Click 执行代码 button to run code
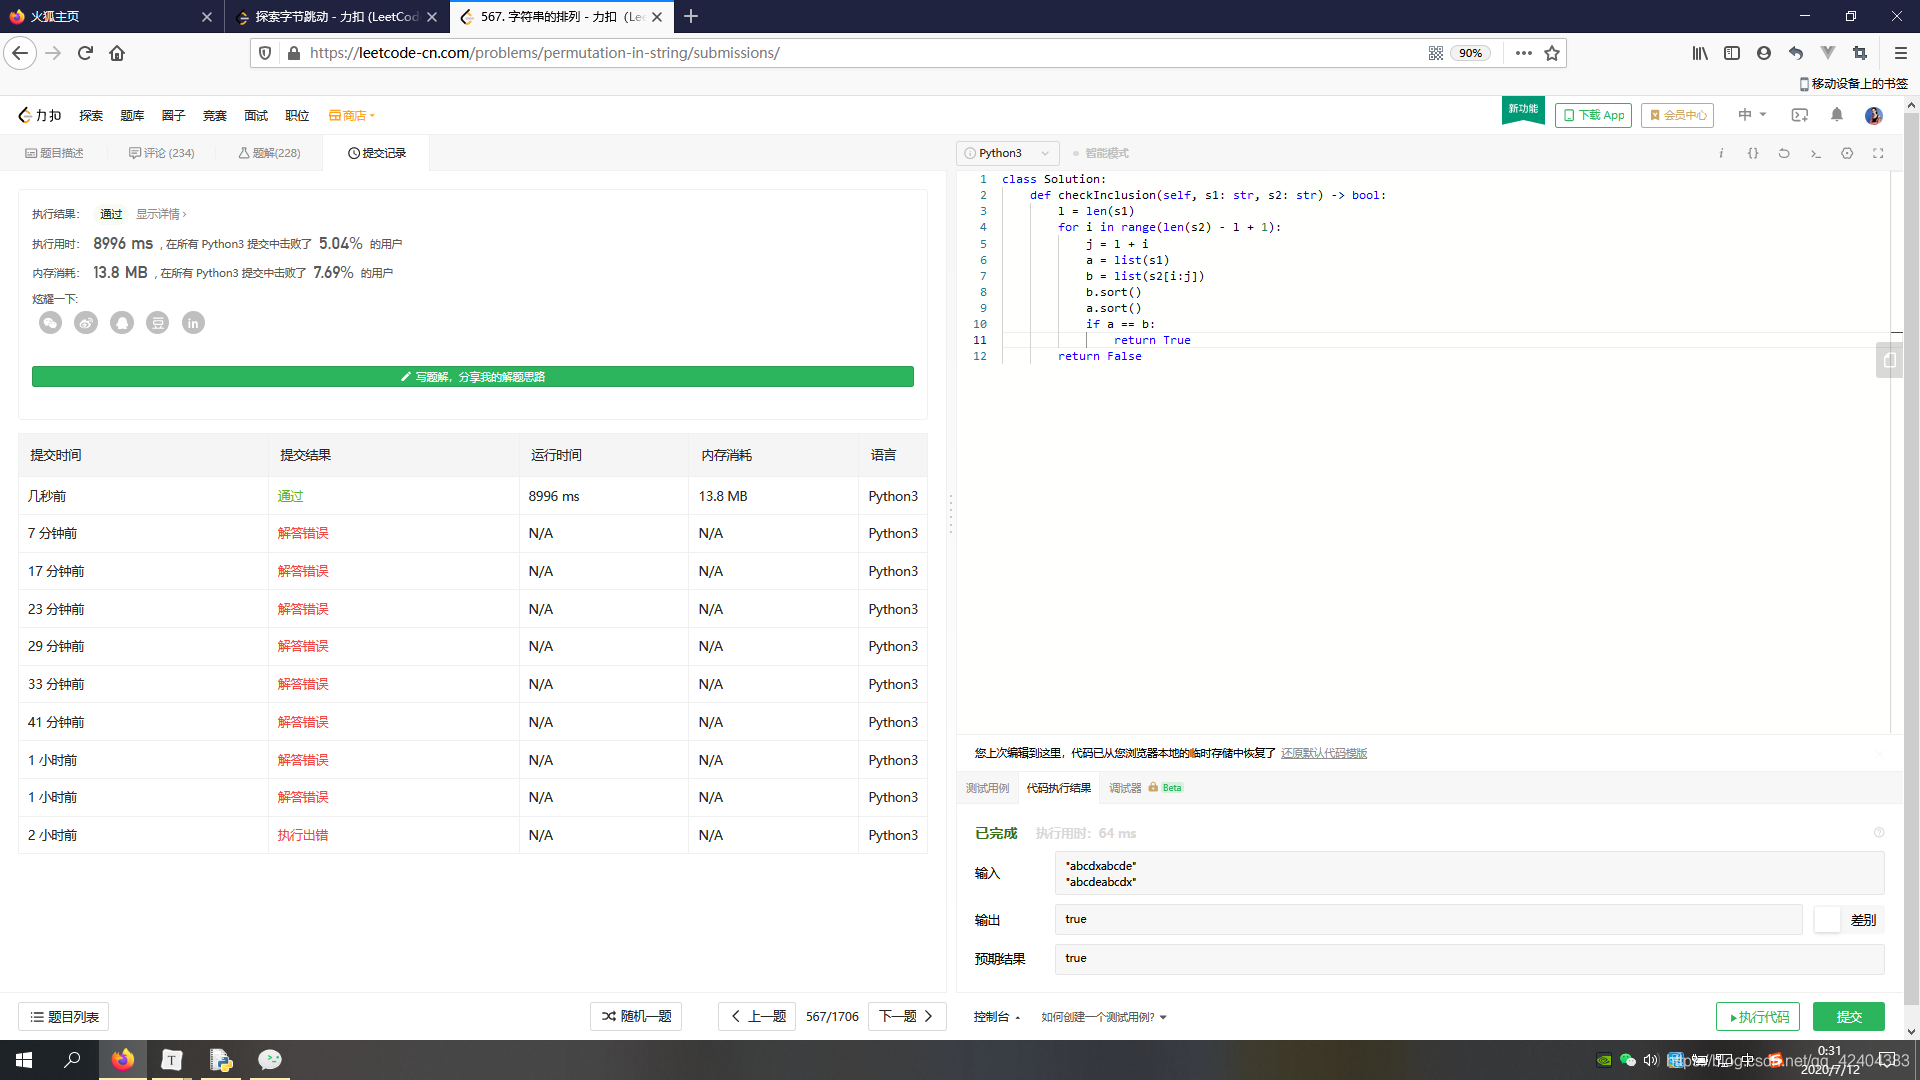The image size is (1920, 1080). [x=1758, y=1015]
